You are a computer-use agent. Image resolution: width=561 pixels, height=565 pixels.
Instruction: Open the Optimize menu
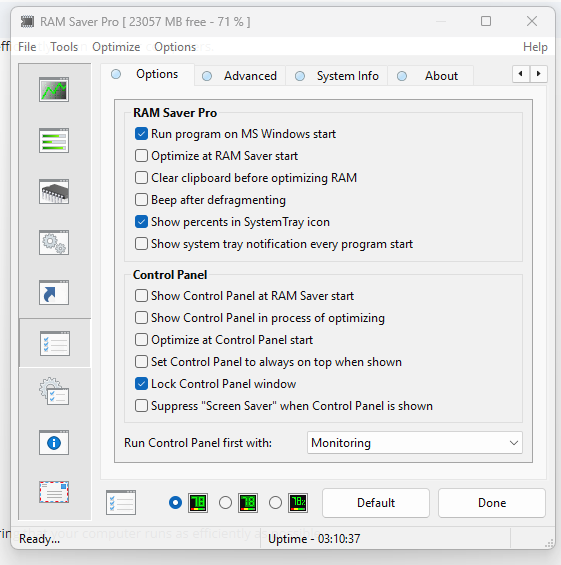click(x=116, y=47)
